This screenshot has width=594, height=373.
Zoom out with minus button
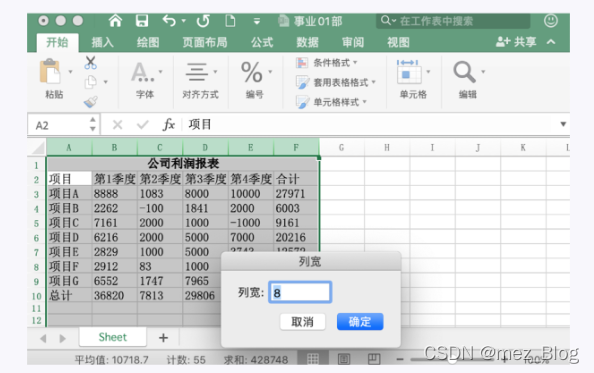(400, 359)
